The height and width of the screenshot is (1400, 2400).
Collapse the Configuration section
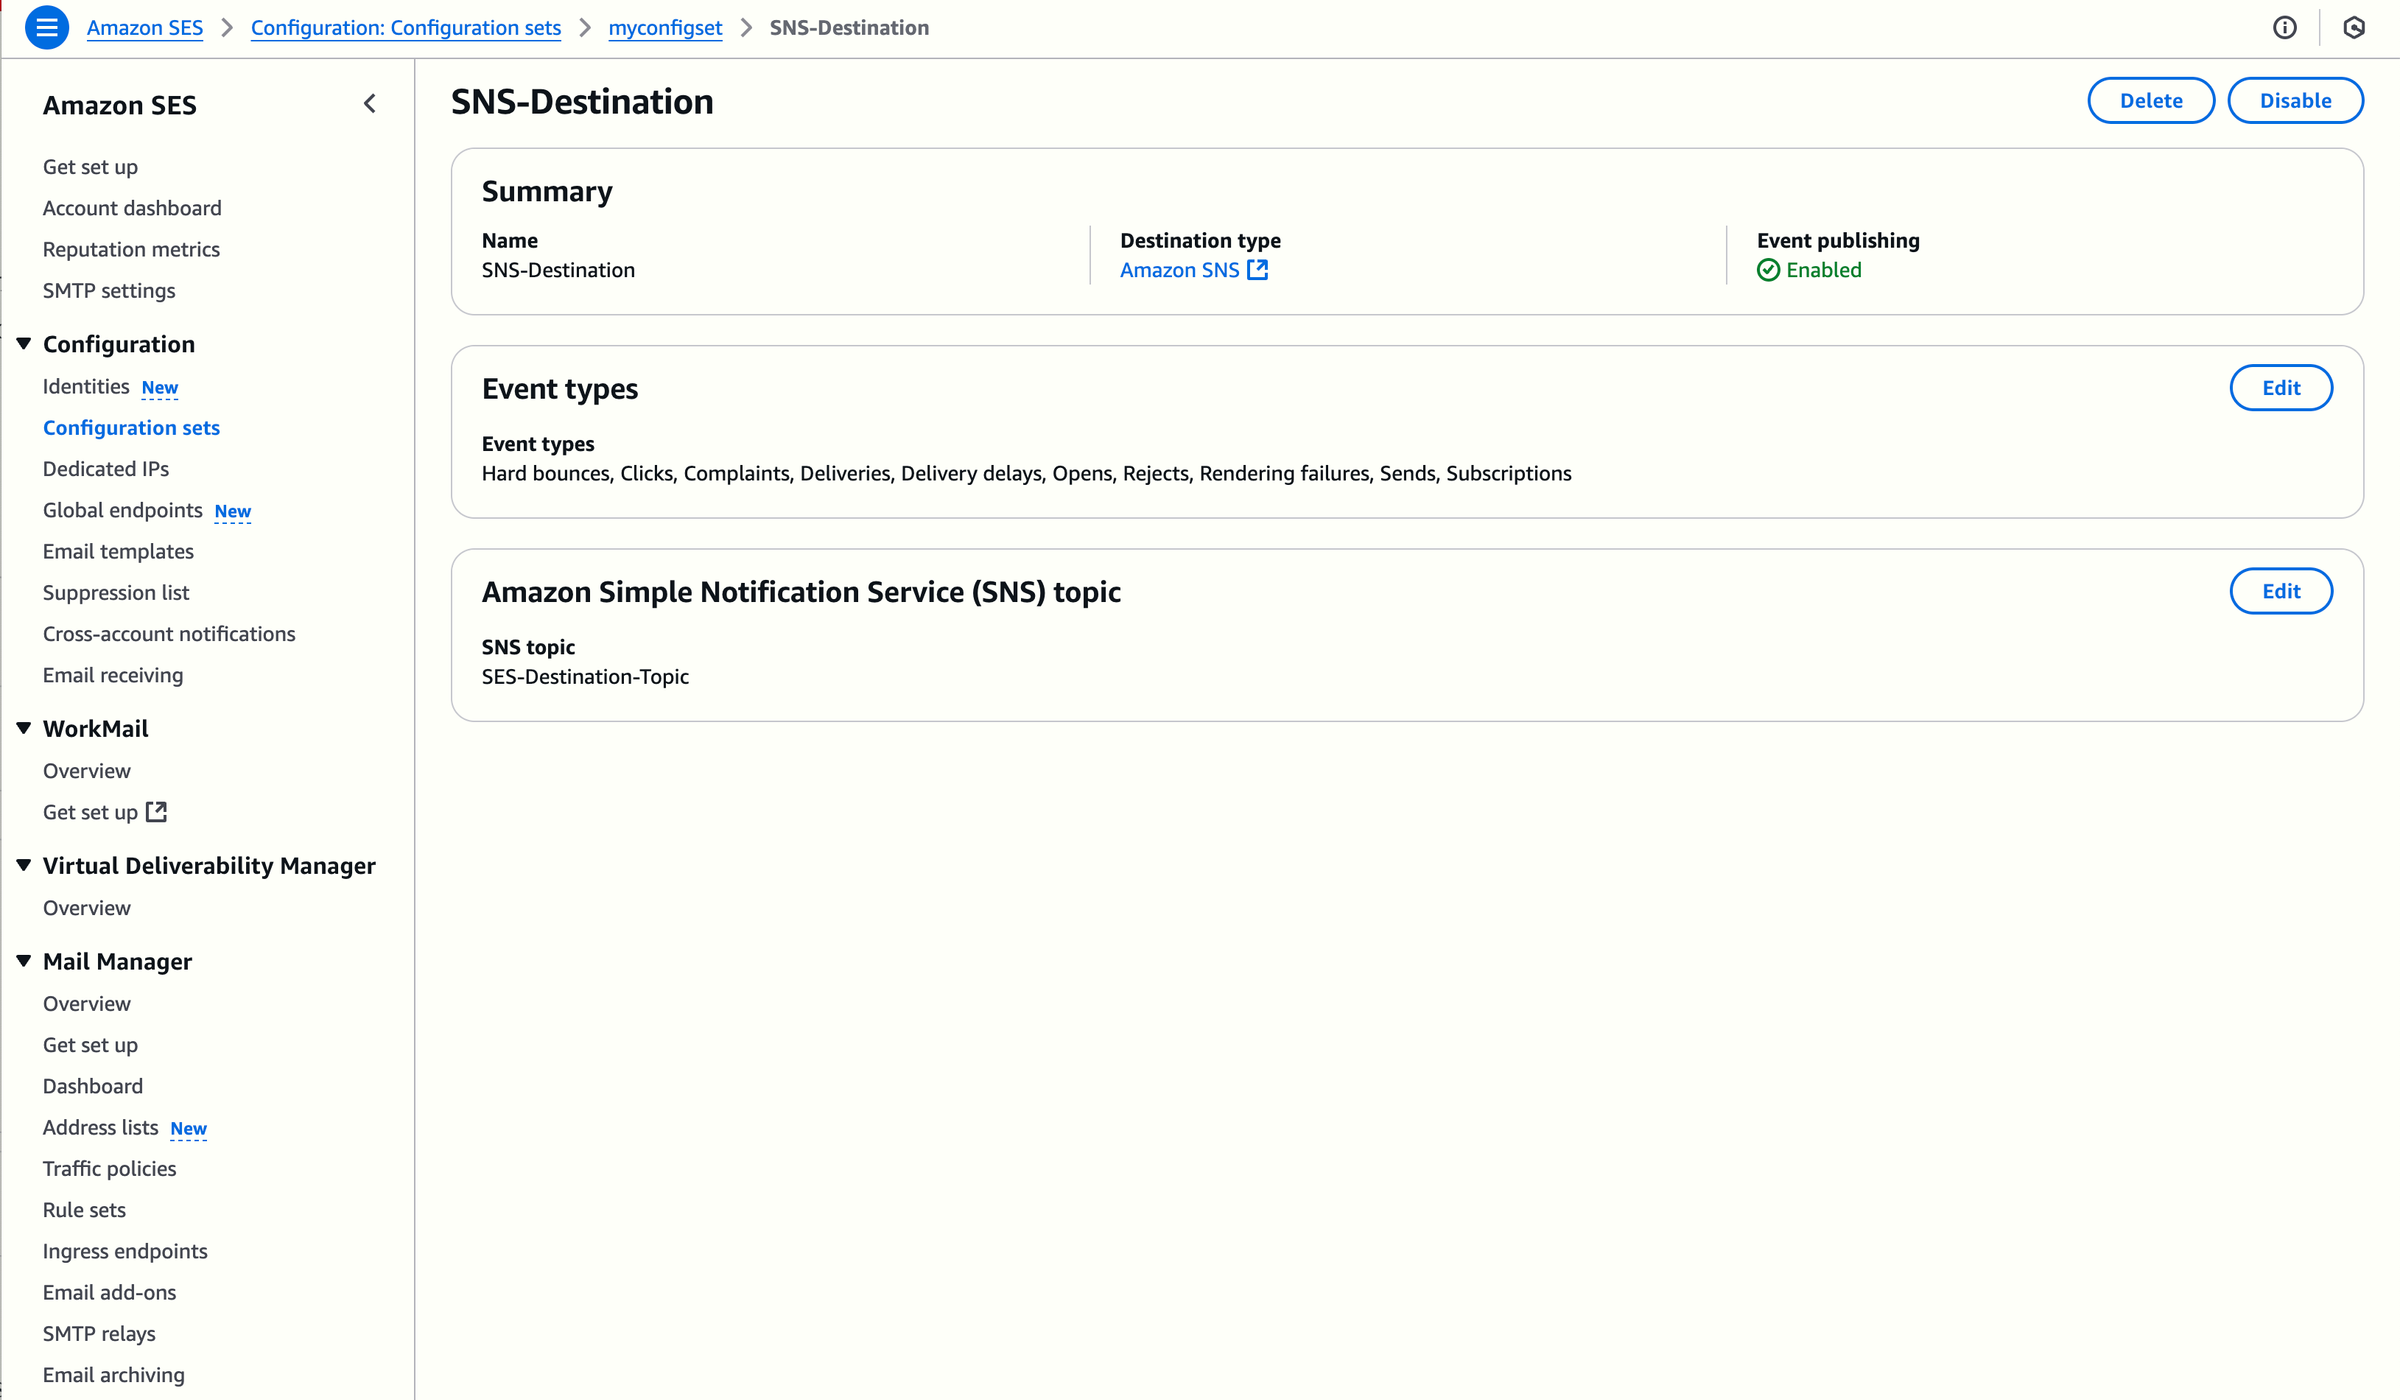(x=24, y=342)
